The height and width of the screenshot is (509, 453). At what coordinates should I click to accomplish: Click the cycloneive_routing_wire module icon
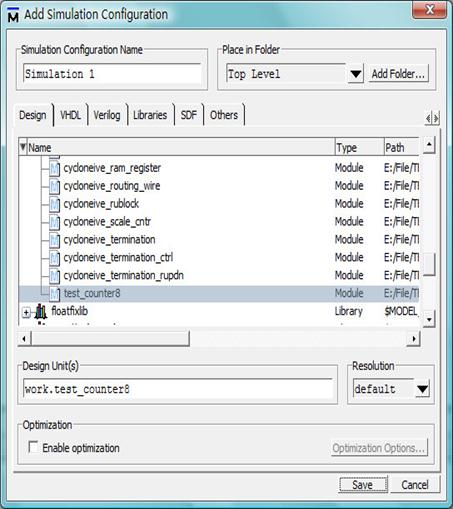[x=54, y=186]
